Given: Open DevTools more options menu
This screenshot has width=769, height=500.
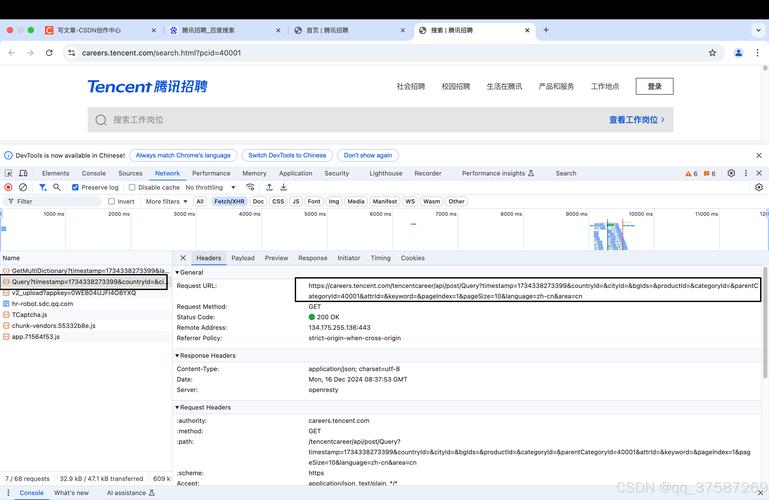Looking at the screenshot, I should [746, 173].
